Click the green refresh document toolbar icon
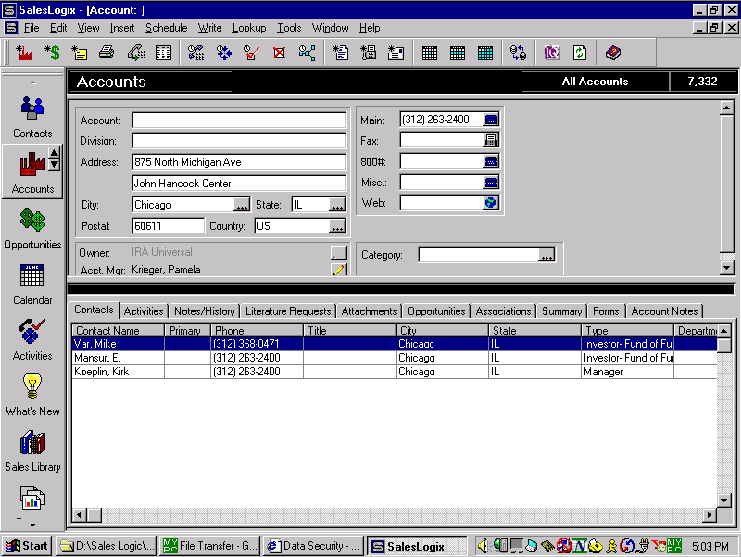 (x=579, y=52)
